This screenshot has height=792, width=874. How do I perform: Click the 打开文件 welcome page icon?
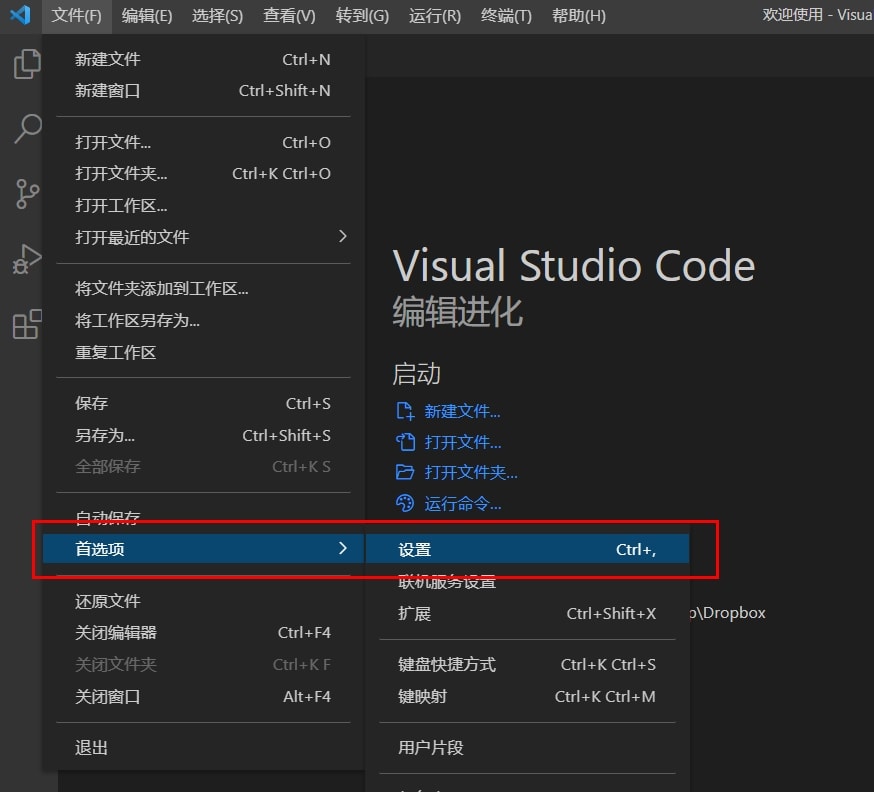click(x=405, y=442)
